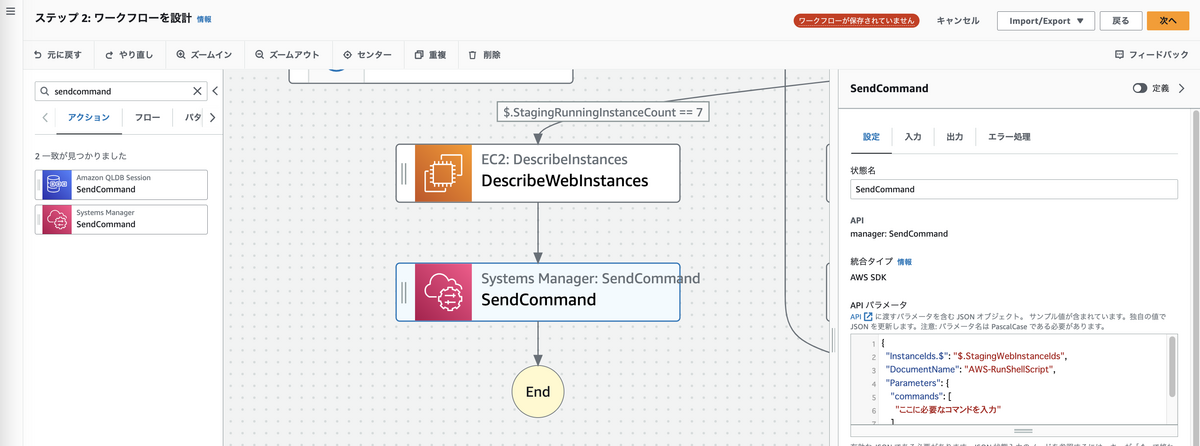The image size is (1200, 446).
Task: Click the inspector panel divider handle
Action: (832, 342)
